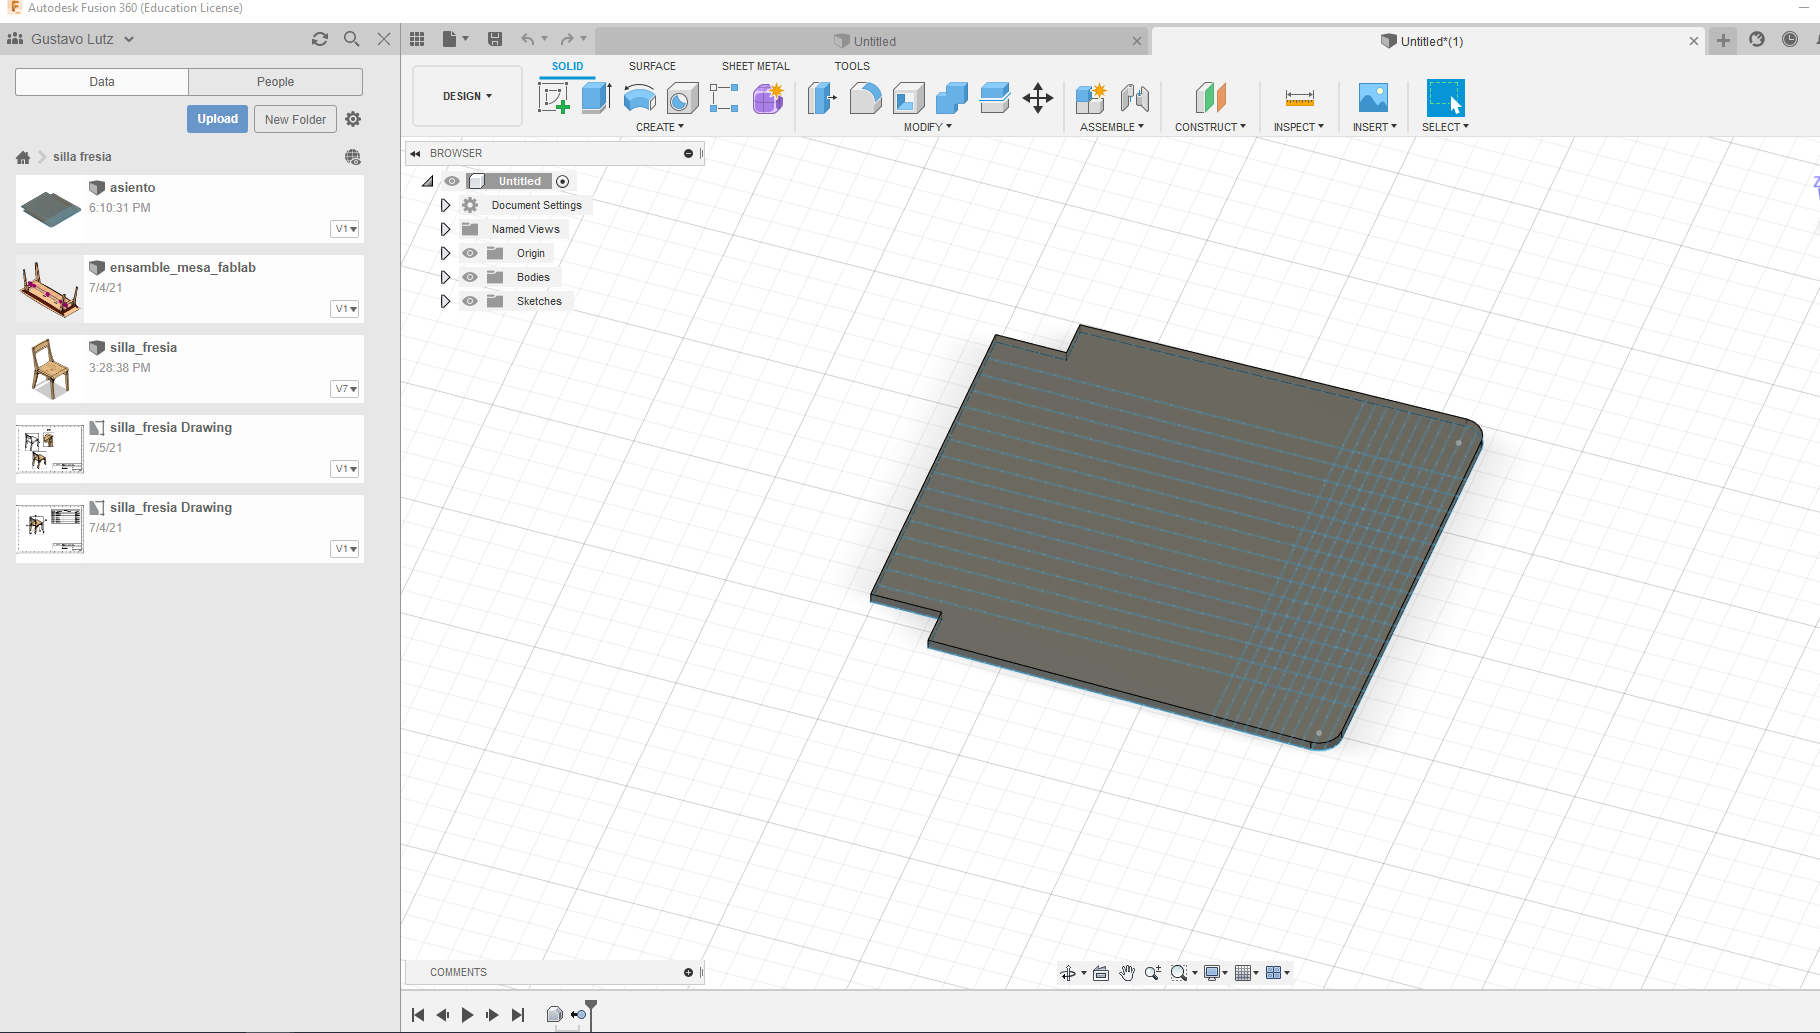The image size is (1820, 1033).
Task: Click the Look At tool
Action: [1101, 973]
